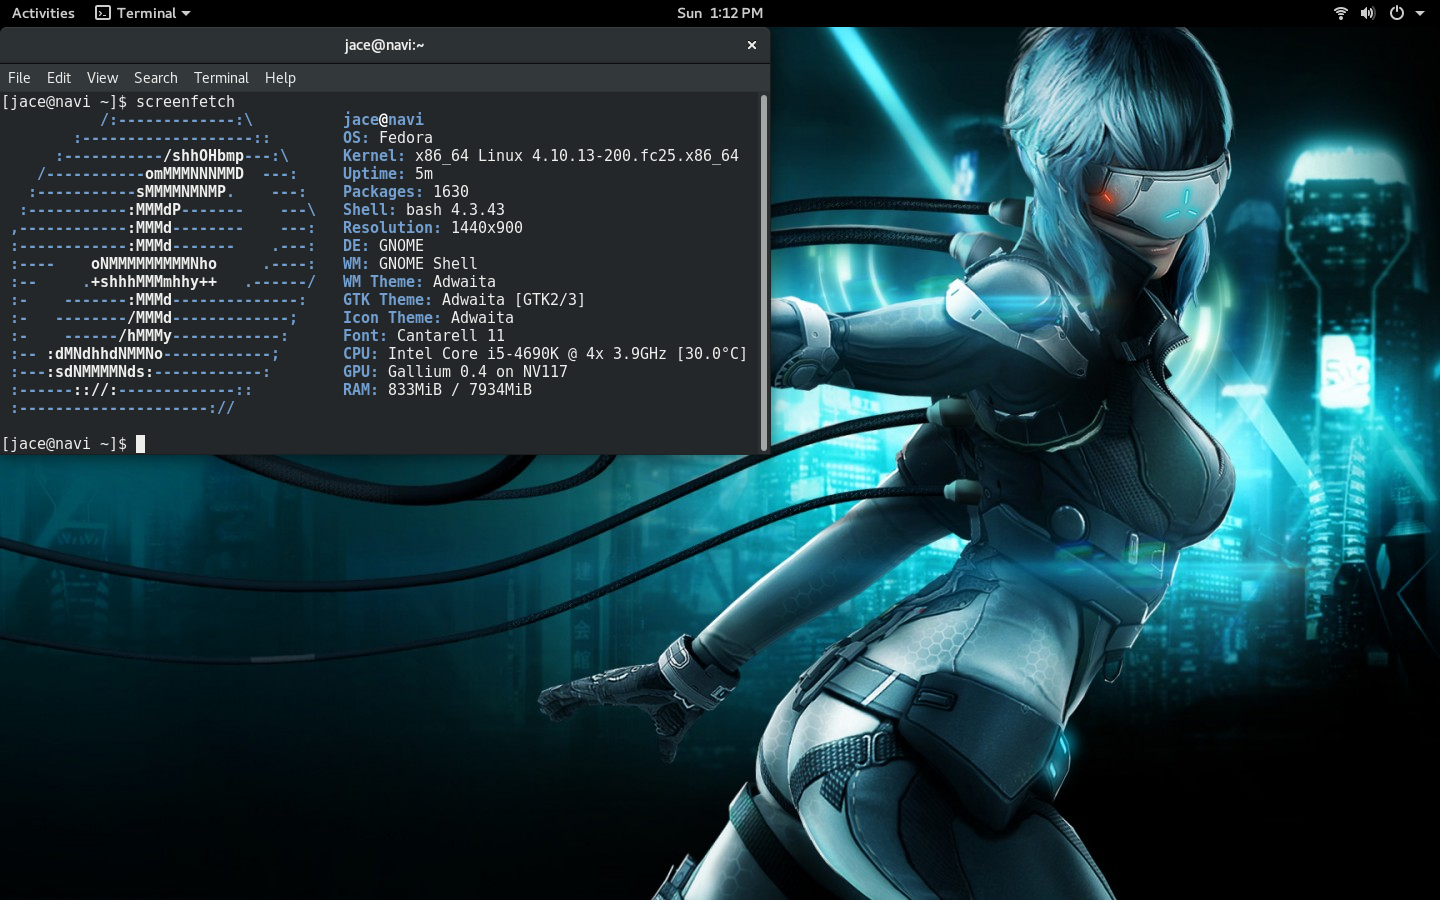Viewport: 1440px width, 900px height.
Task: Open the Activities overview
Action: click(x=43, y=13)
